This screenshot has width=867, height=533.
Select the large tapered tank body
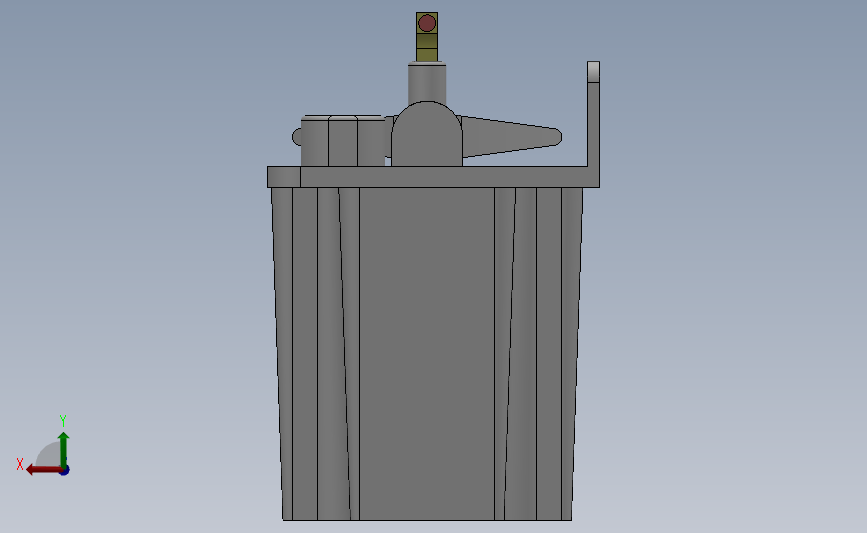427,354
